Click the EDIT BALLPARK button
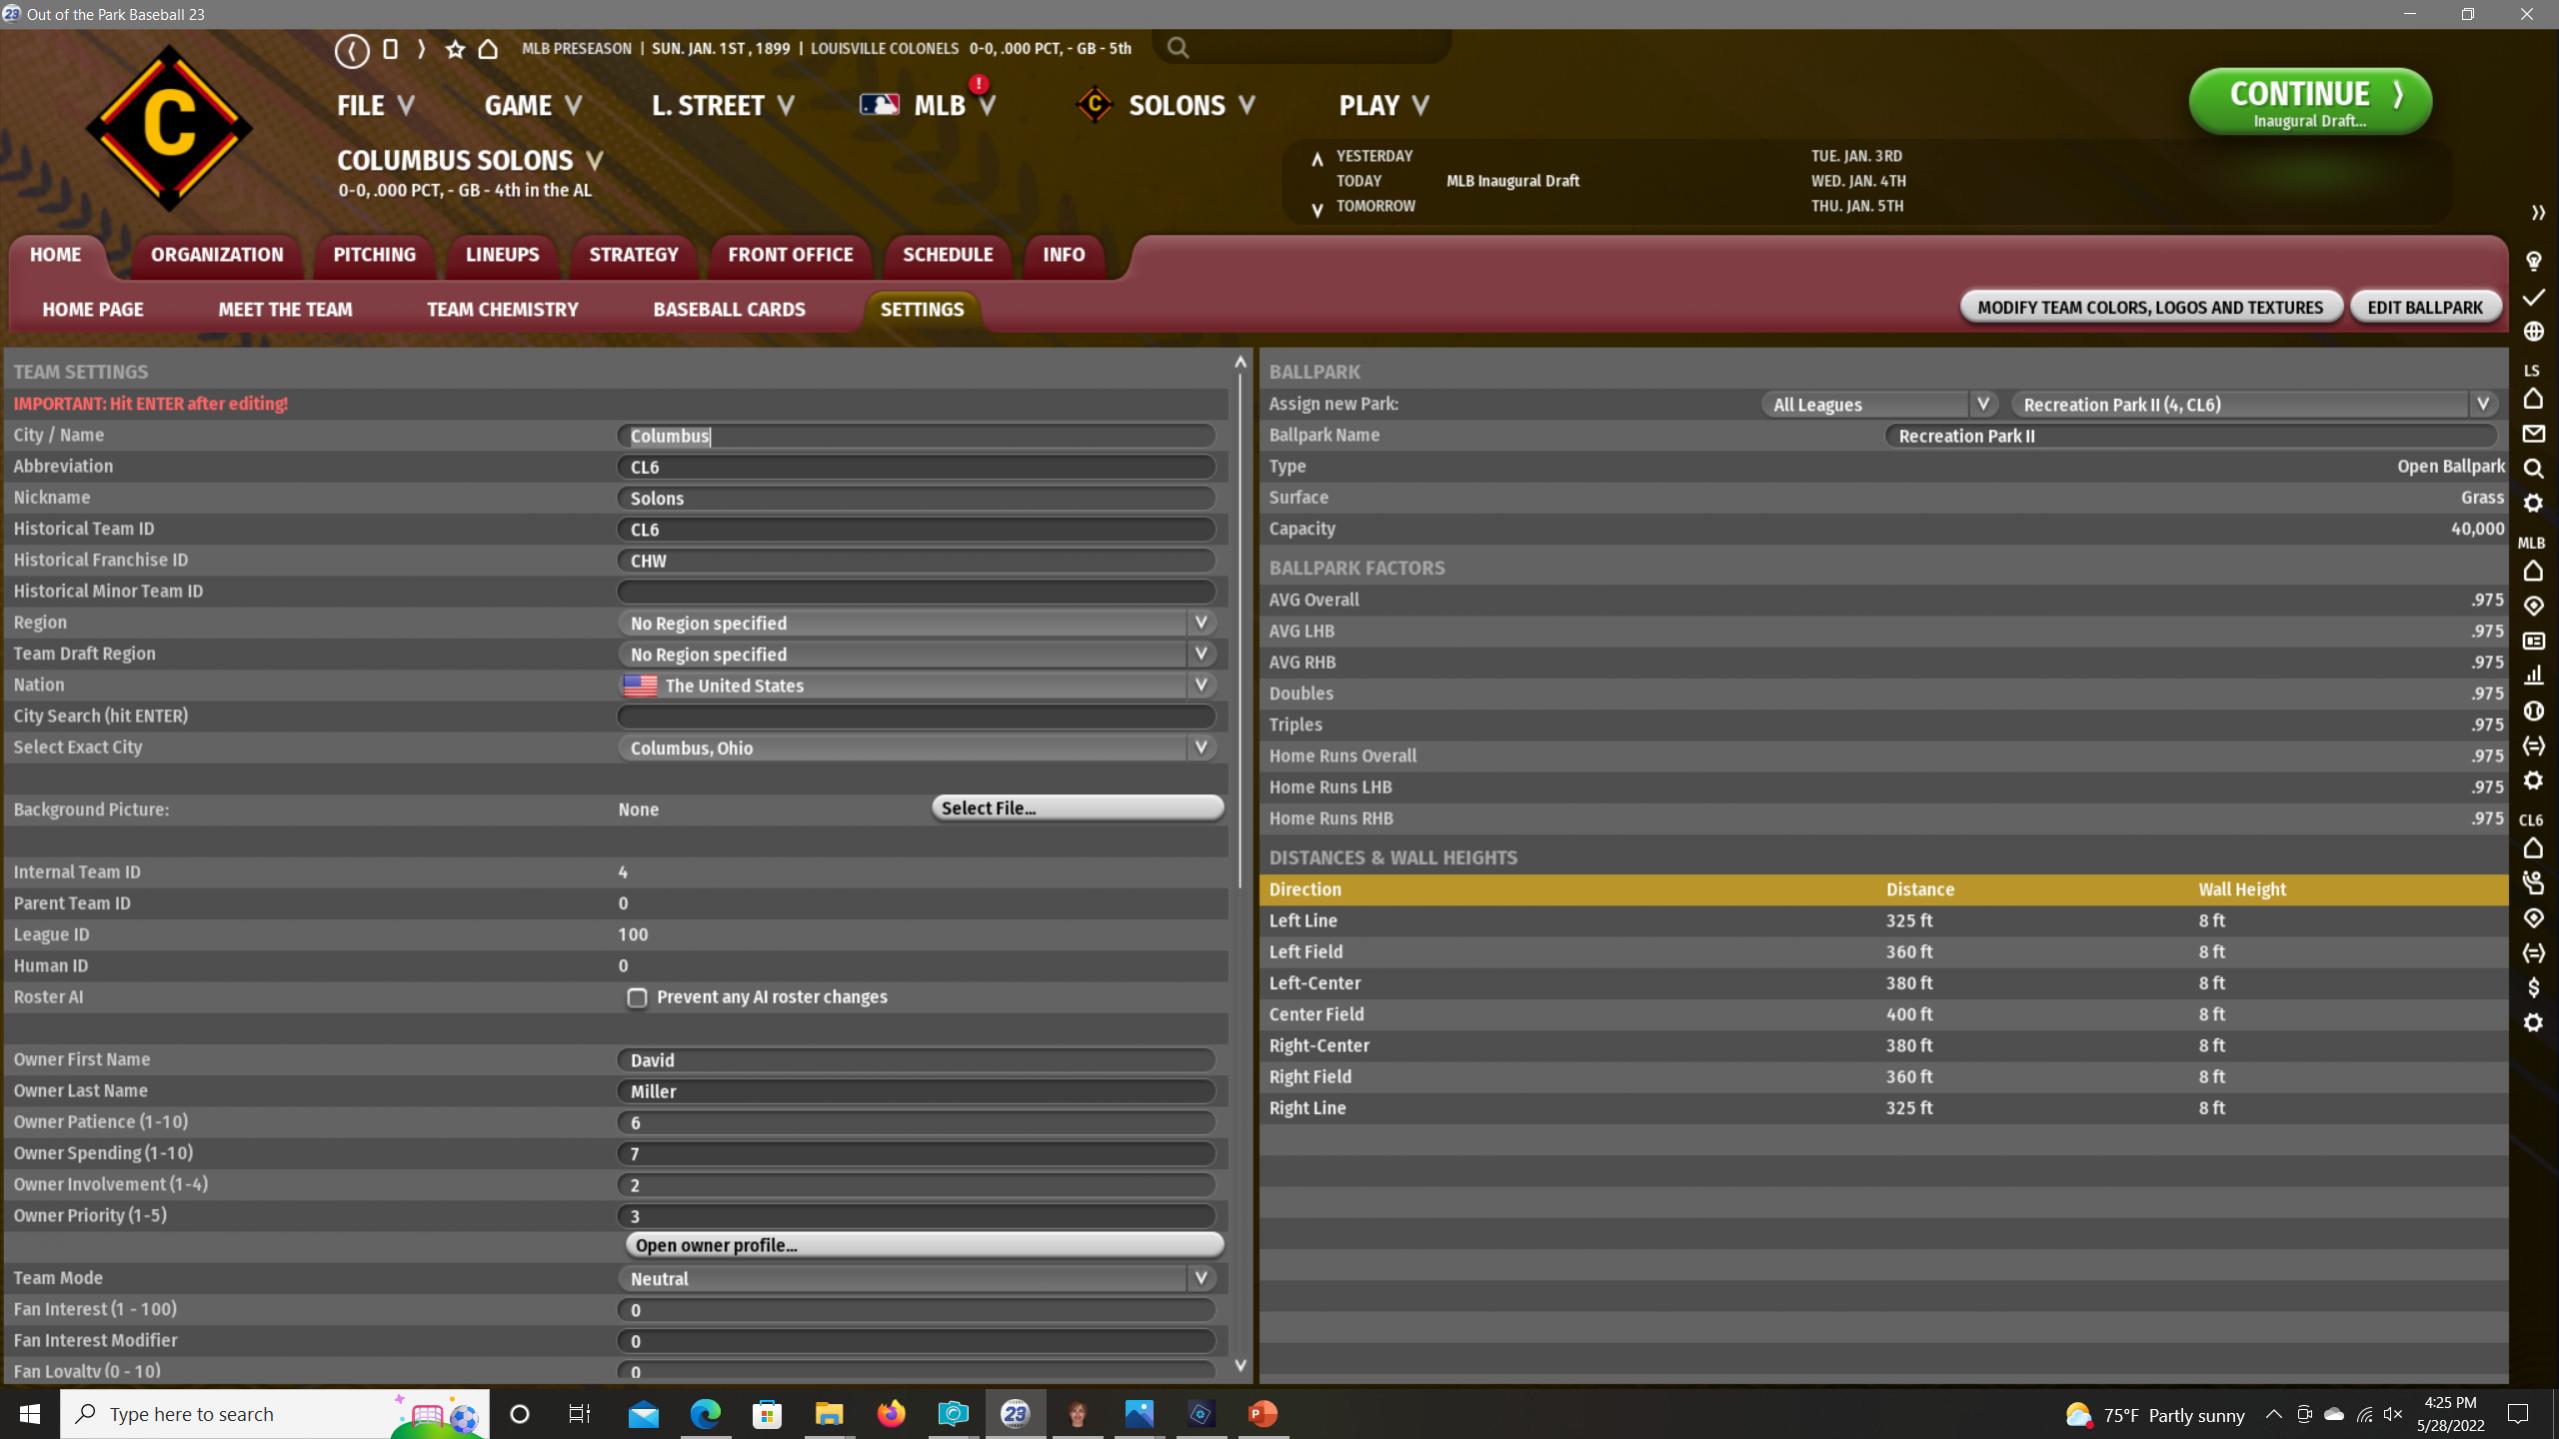Image resolution: width=2559 pixels, height=1439 pixels. click(2424, 307)
